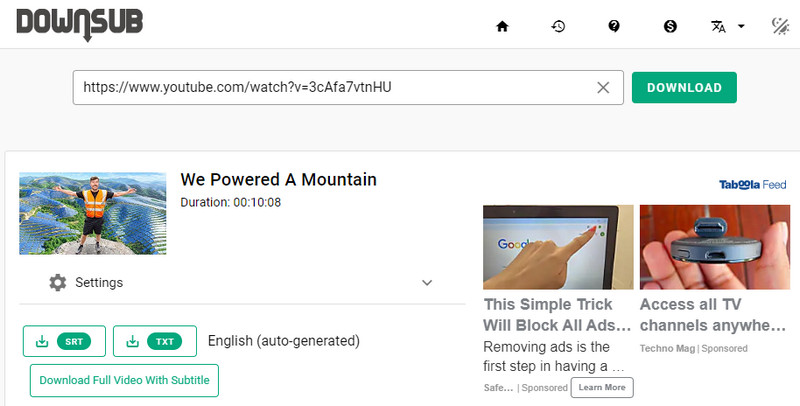Click Download Full Video With Subtitle

[x=124, y=380]
